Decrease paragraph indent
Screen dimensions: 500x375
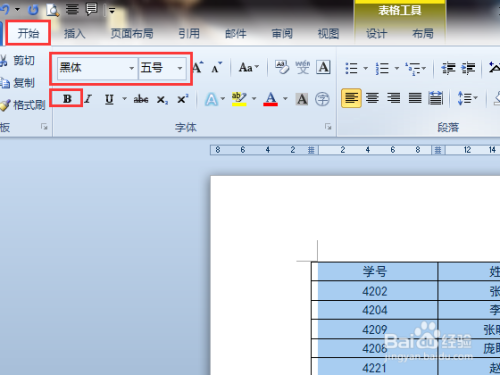pyautogui.click(x=448, y=68)
